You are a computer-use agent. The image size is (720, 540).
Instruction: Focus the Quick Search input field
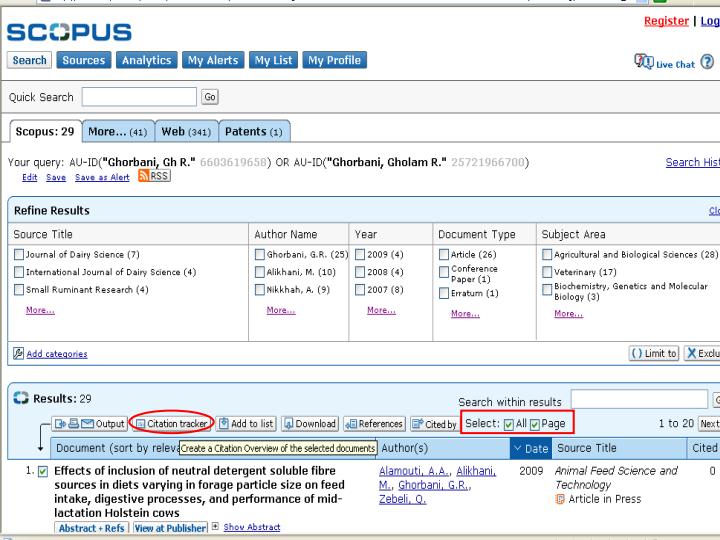click(x=139, y=97)
